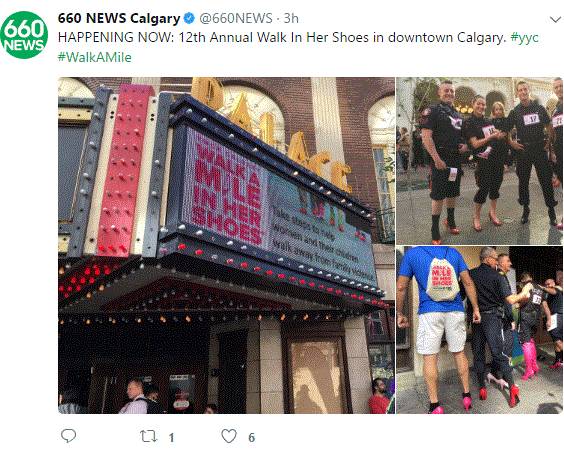The height and width of the screenshot is (449, 564).
Task: Retweet using the arrows icon
Action: tap(148, 436)
